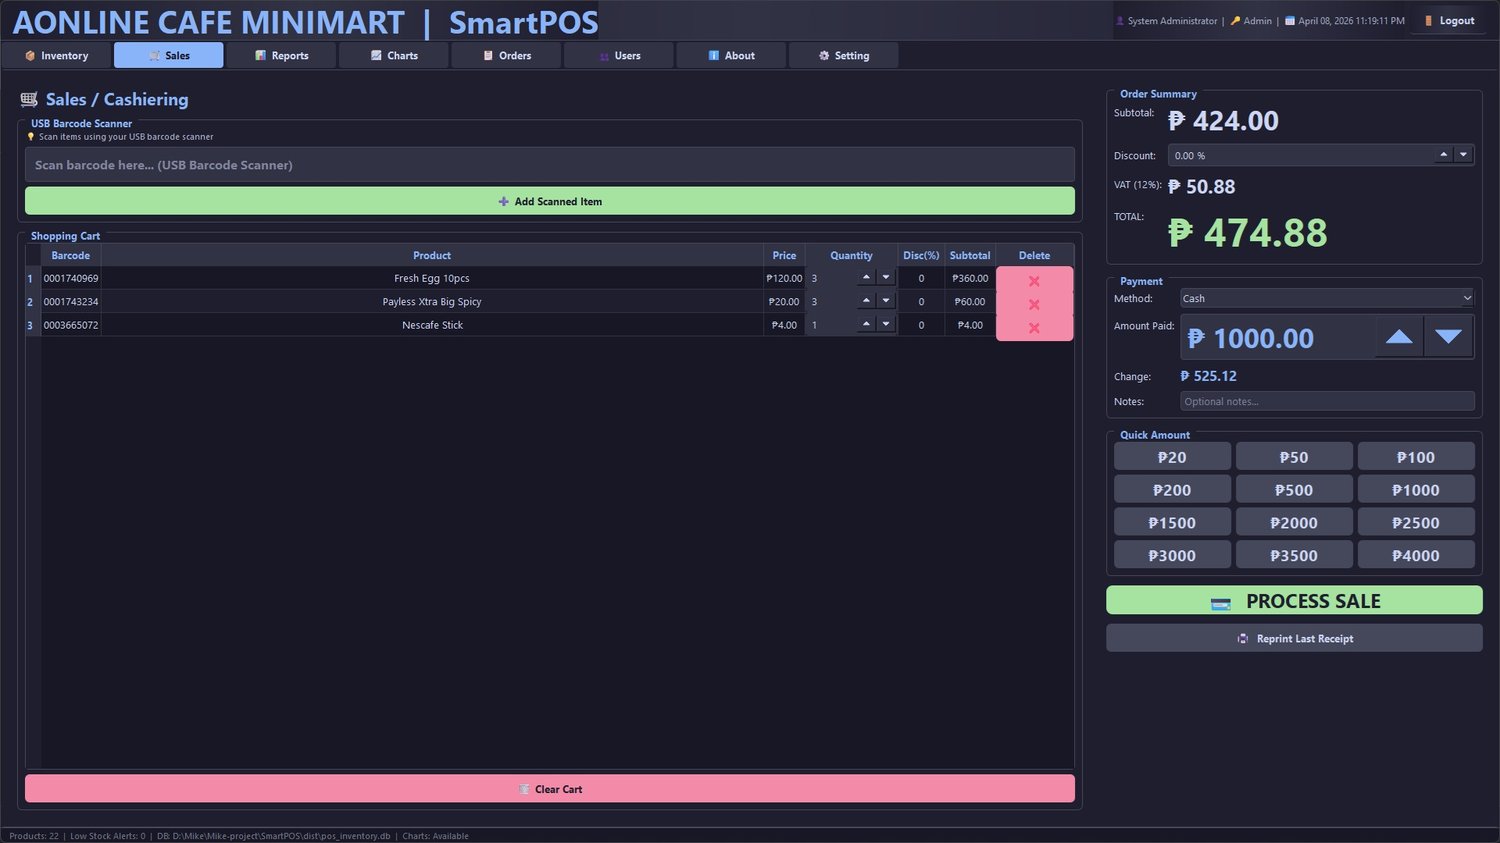Open the Setting tab

tap(843, 55)
